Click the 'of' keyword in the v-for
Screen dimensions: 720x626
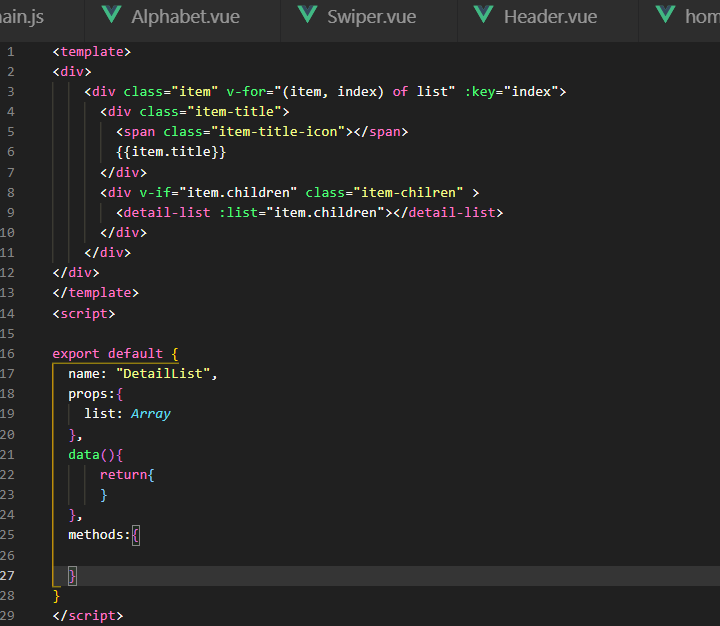[400, 92]
